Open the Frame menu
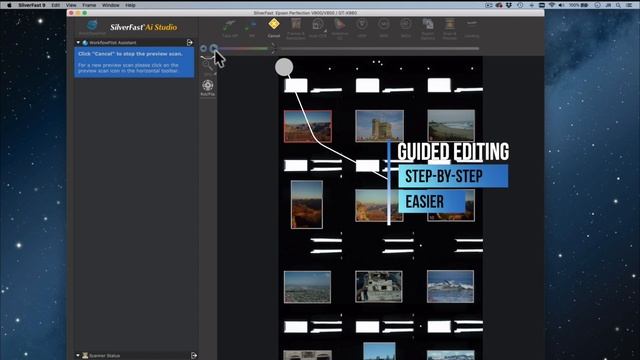Viewport: 640px width, 360px height. tap(89, 5)
